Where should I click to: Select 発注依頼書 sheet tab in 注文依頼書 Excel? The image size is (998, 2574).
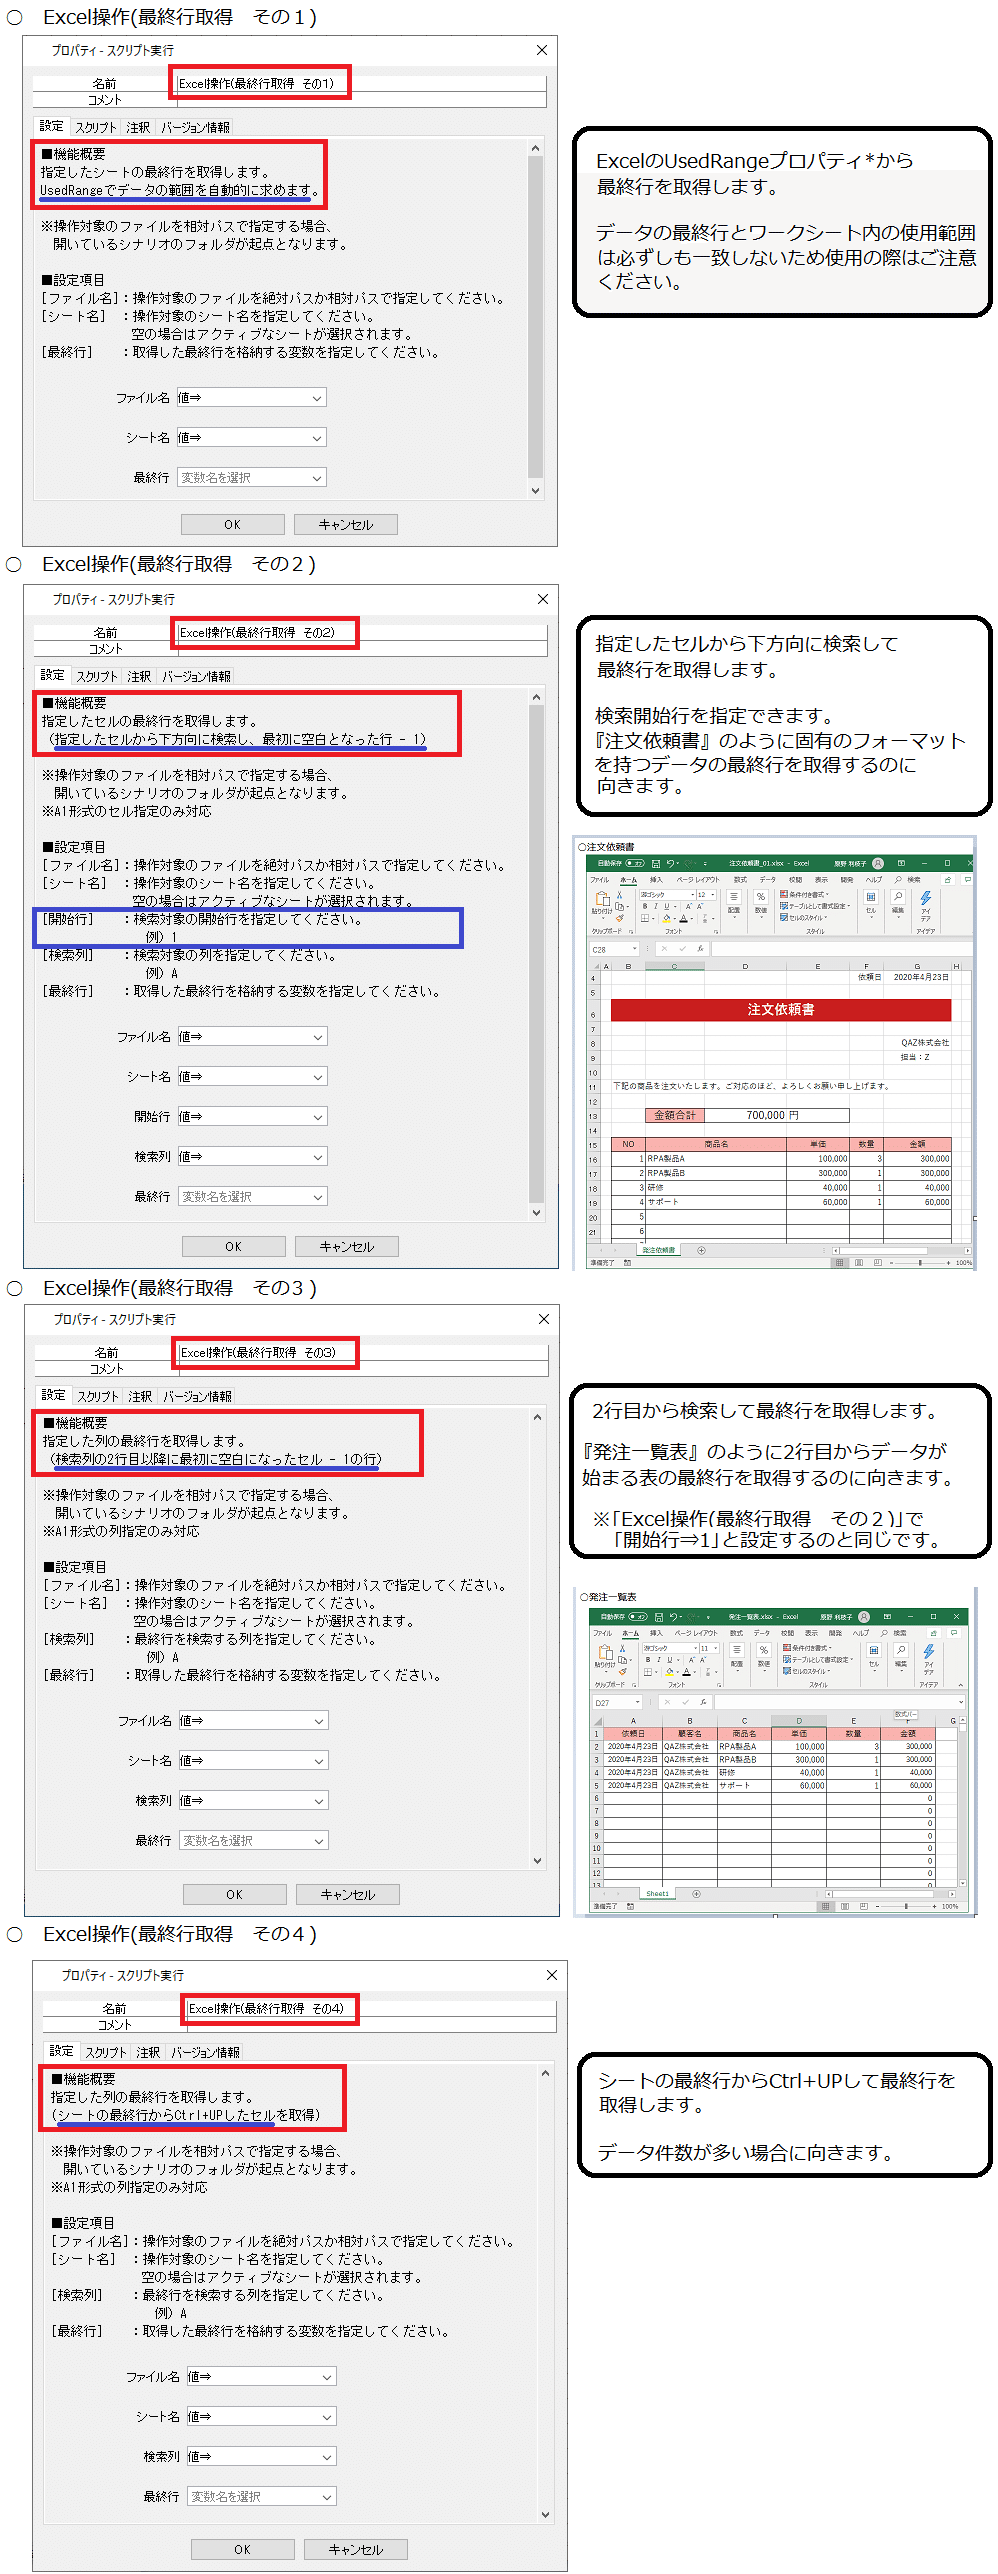coord(658,1250)
